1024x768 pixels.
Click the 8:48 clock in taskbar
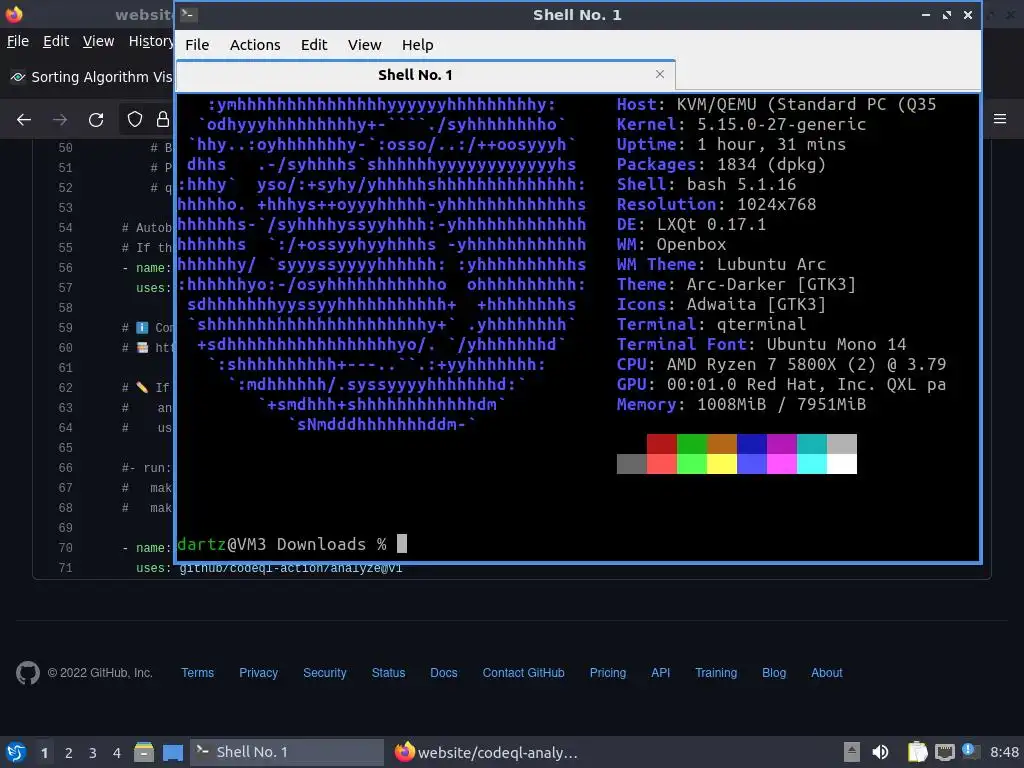point(1004,752)
